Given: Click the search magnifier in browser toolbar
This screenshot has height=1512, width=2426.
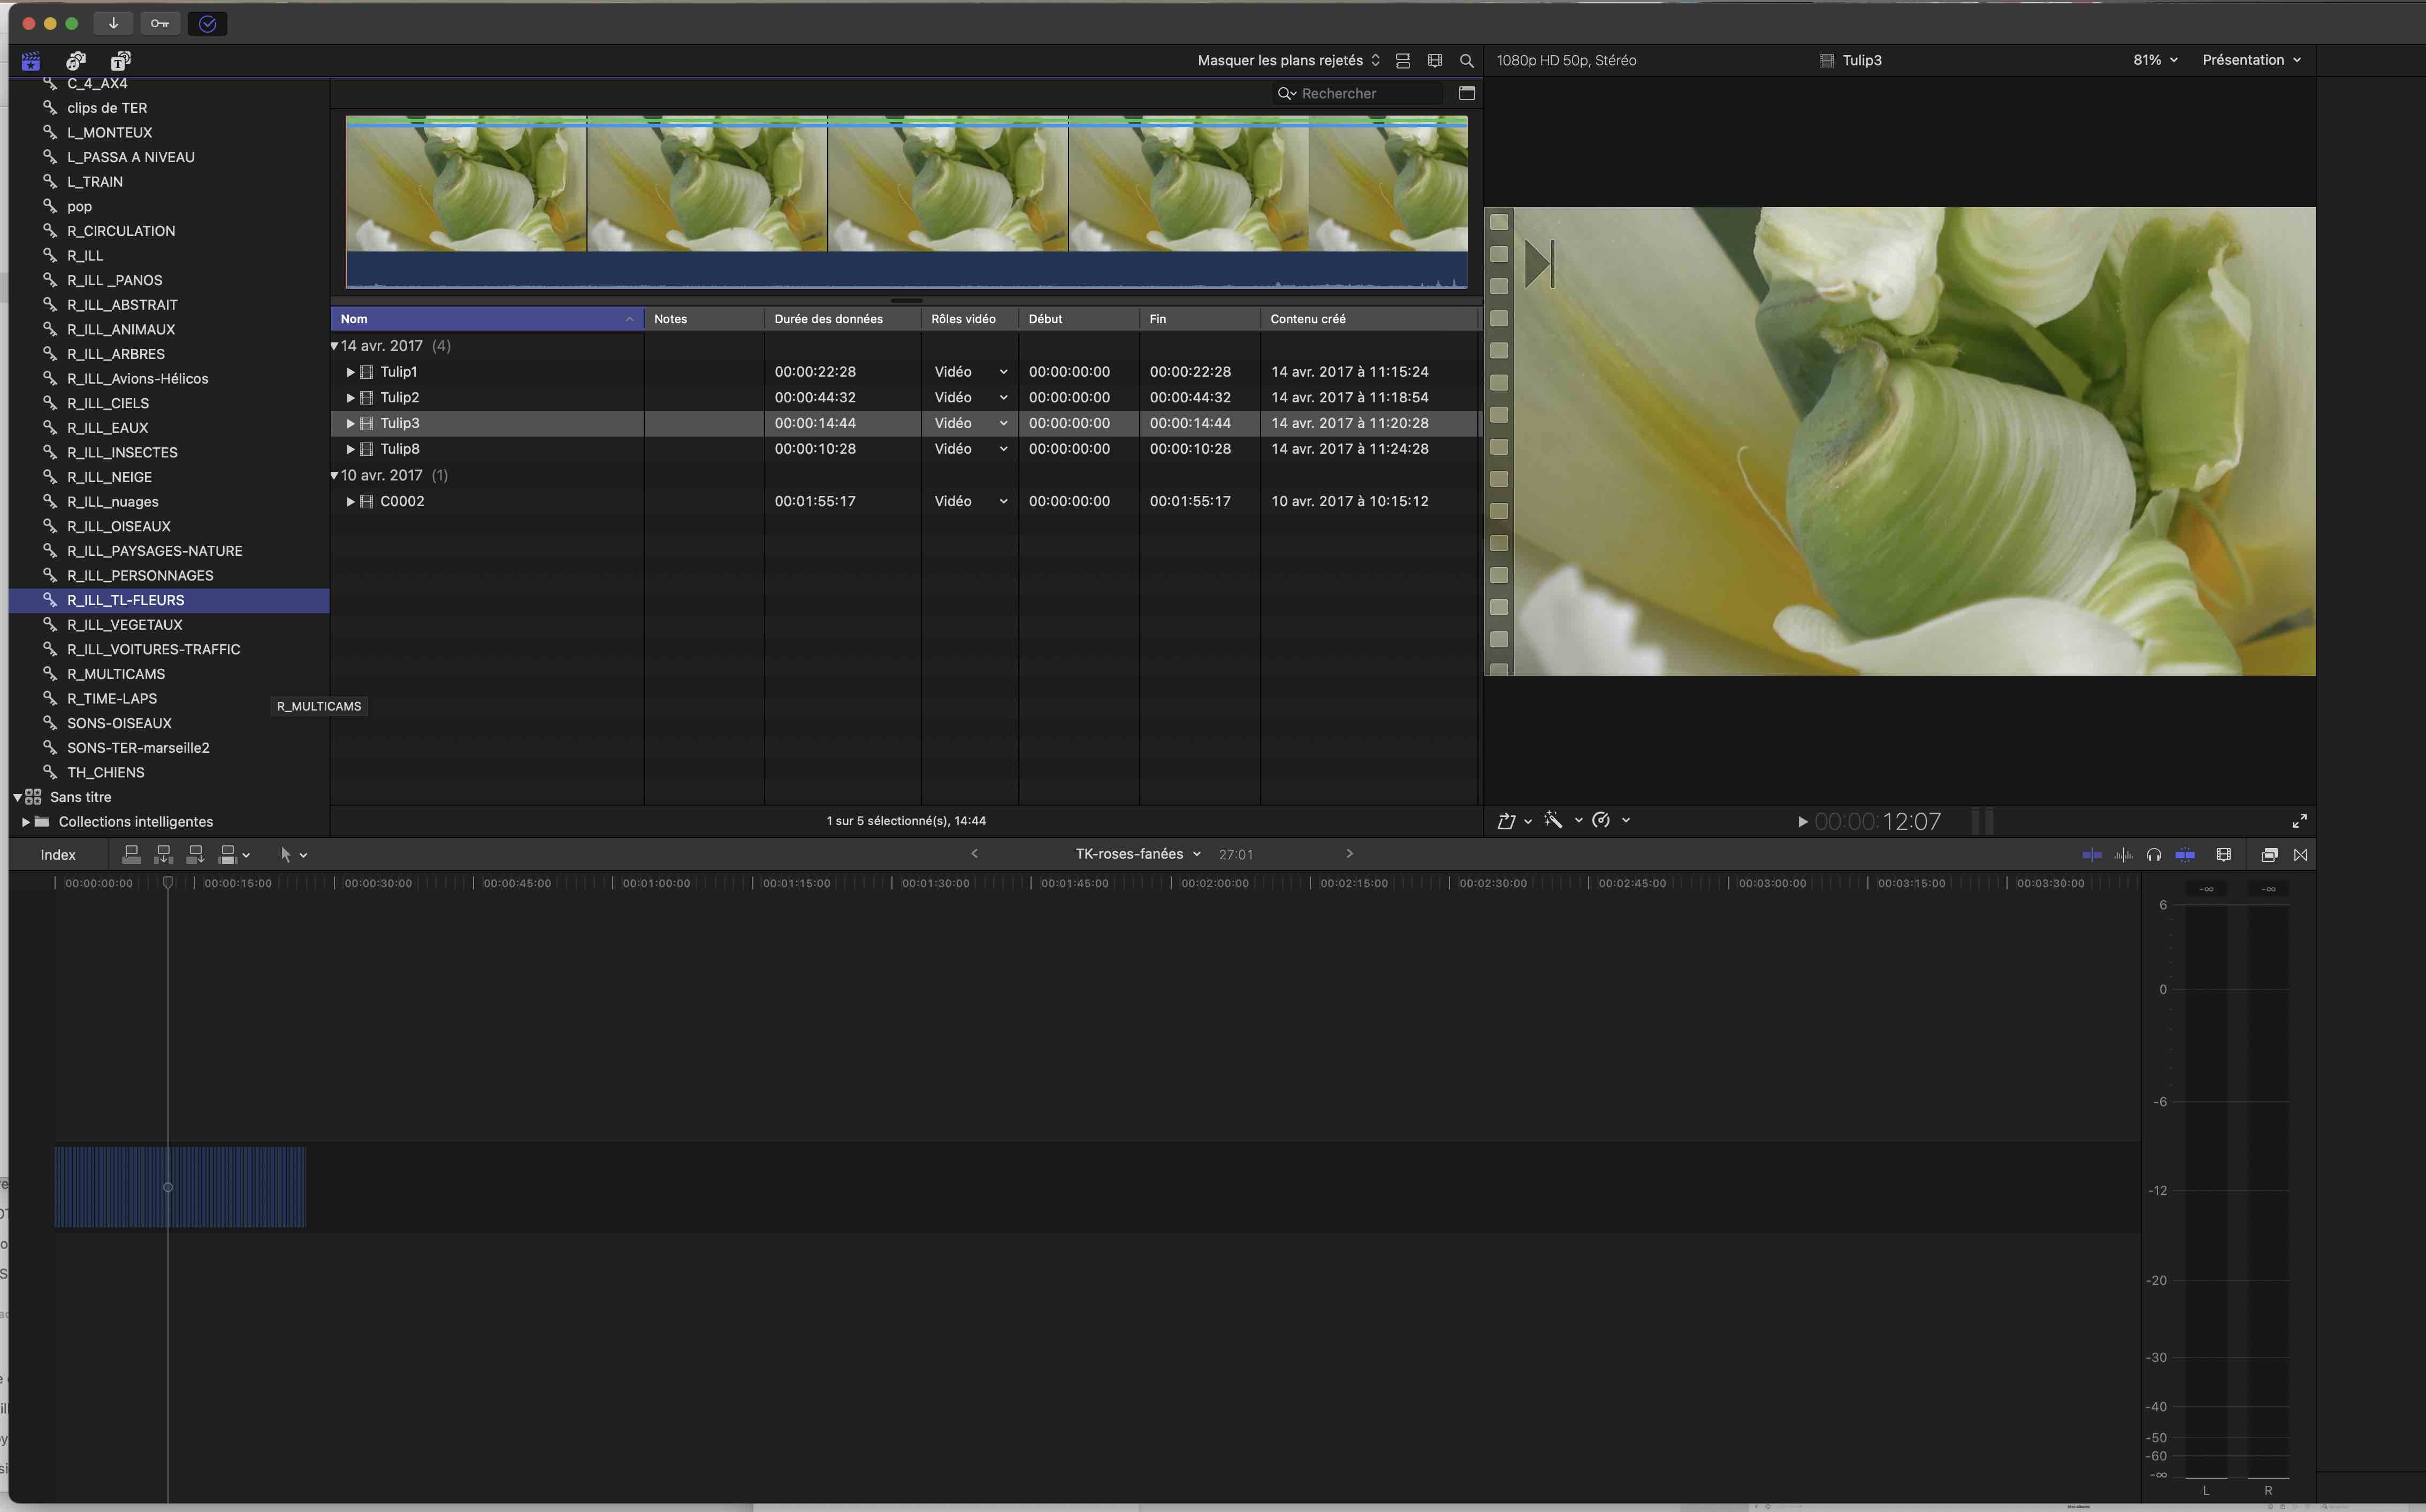Looking at the screenshot, I should [1466, 61].
